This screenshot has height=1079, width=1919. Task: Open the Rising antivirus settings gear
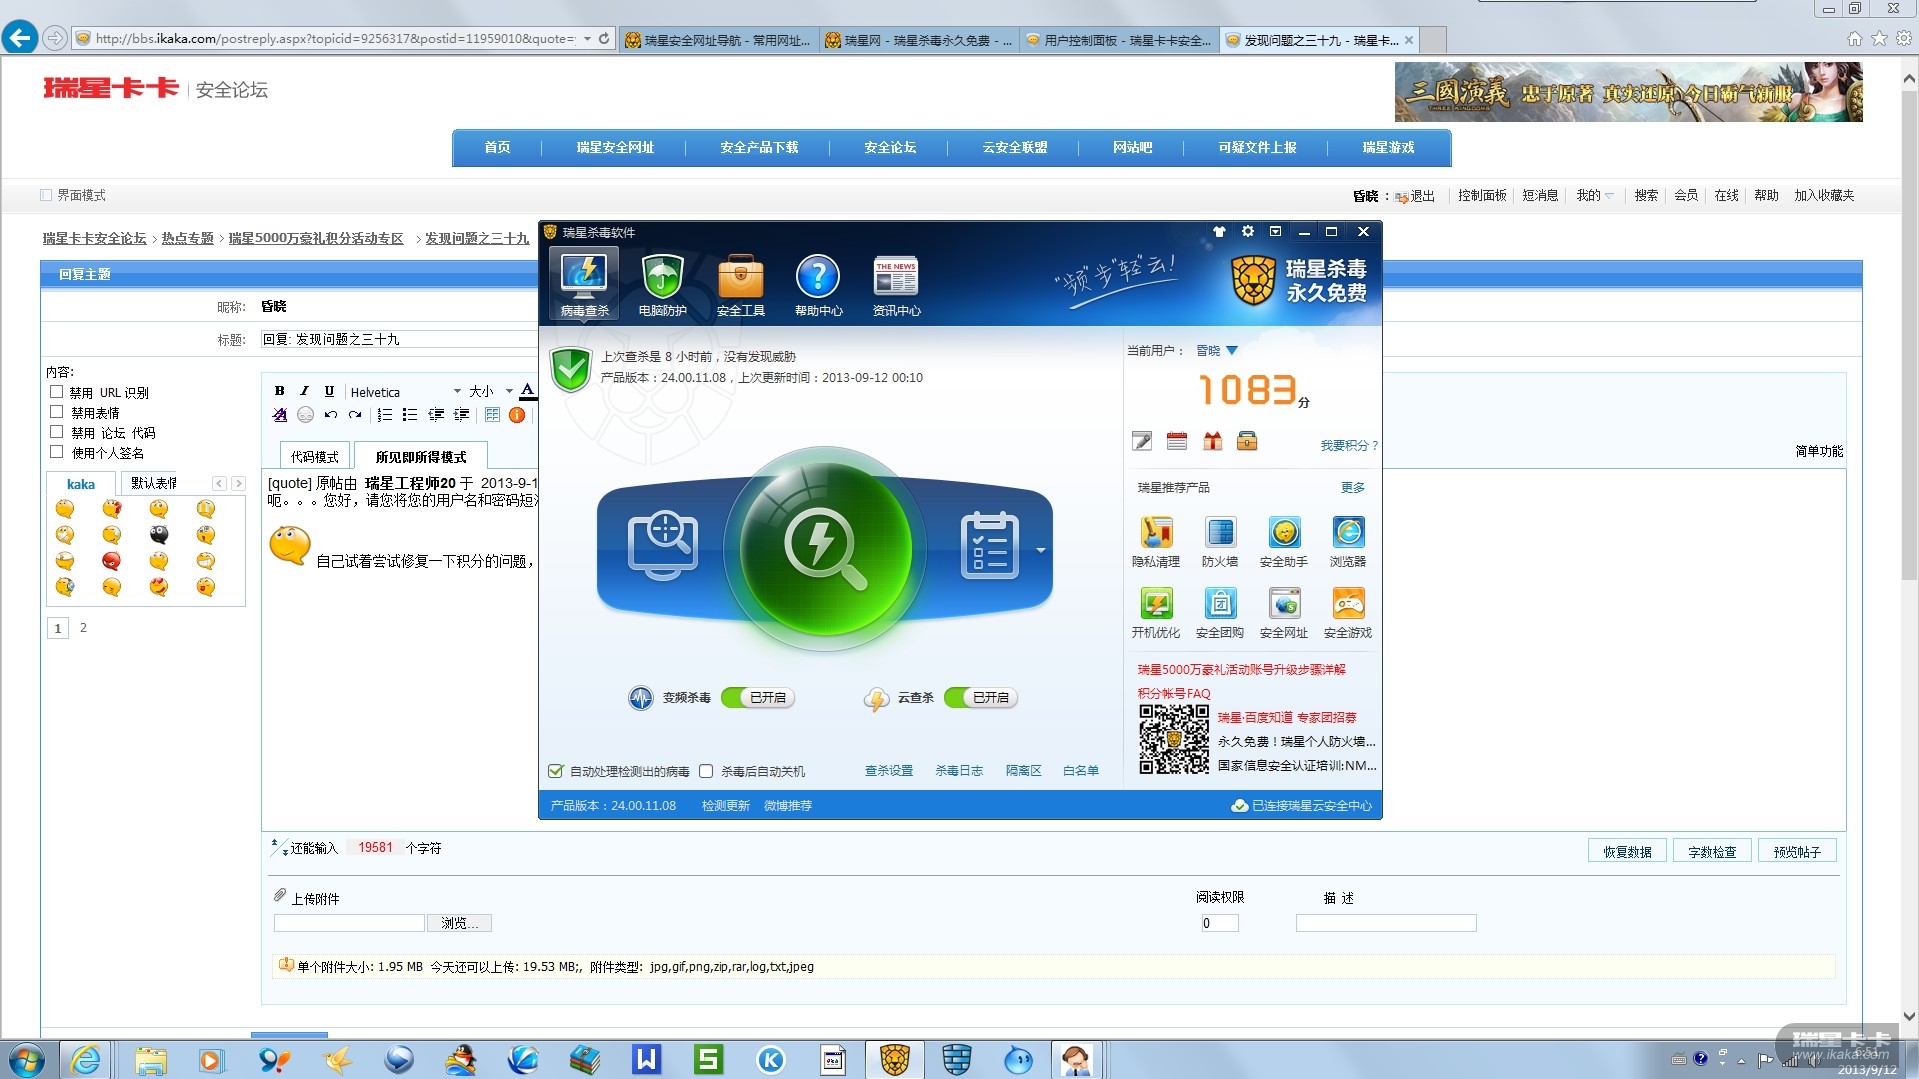click(1247, 231)
